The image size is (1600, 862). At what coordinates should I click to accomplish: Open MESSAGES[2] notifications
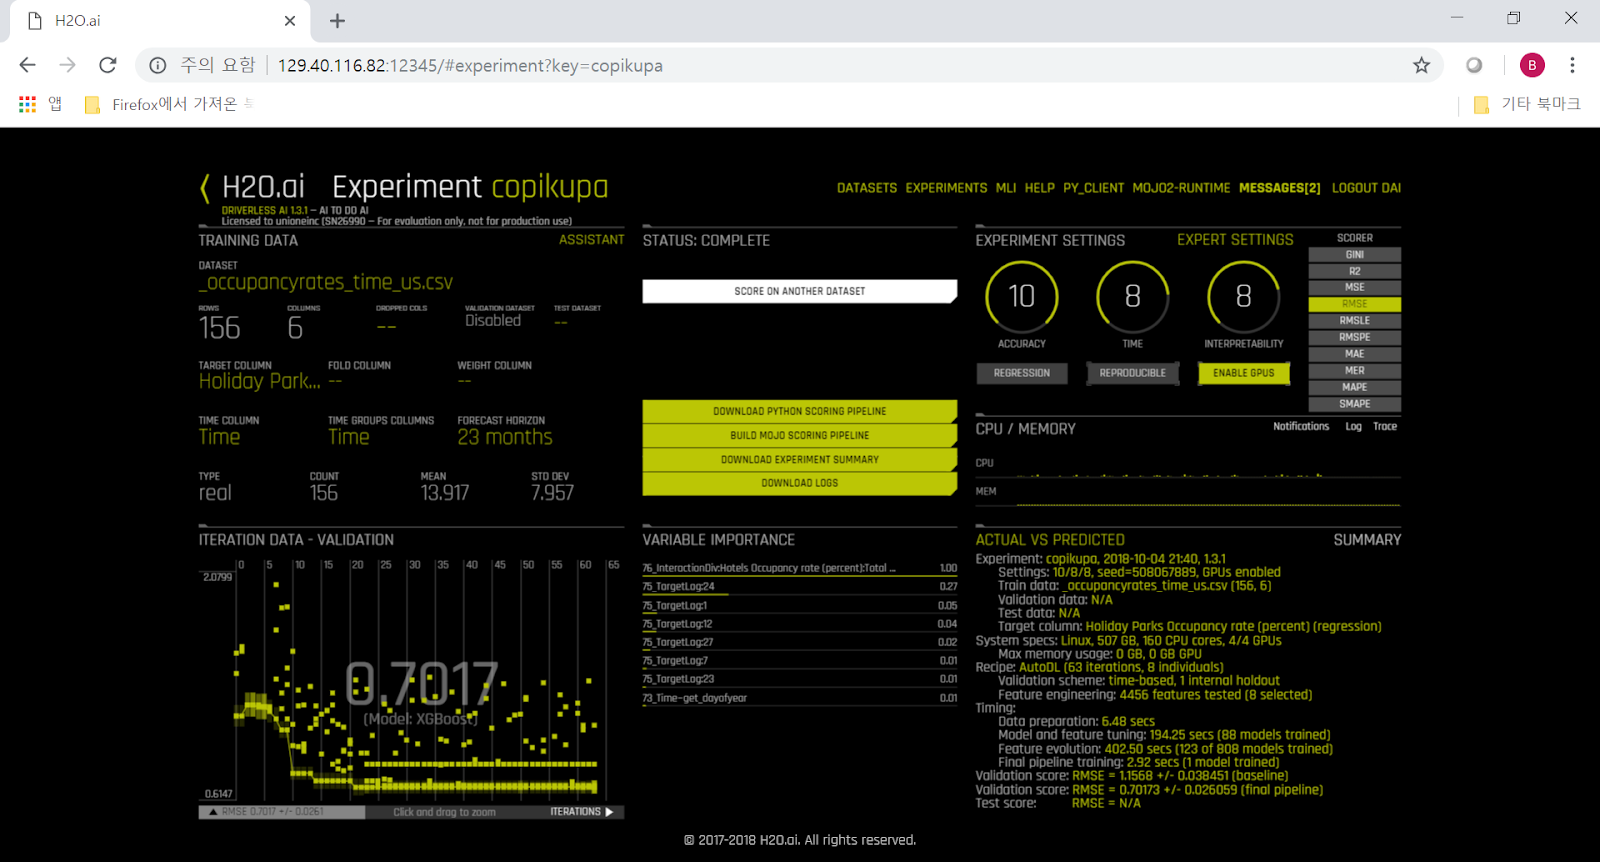click(1279, 188)
